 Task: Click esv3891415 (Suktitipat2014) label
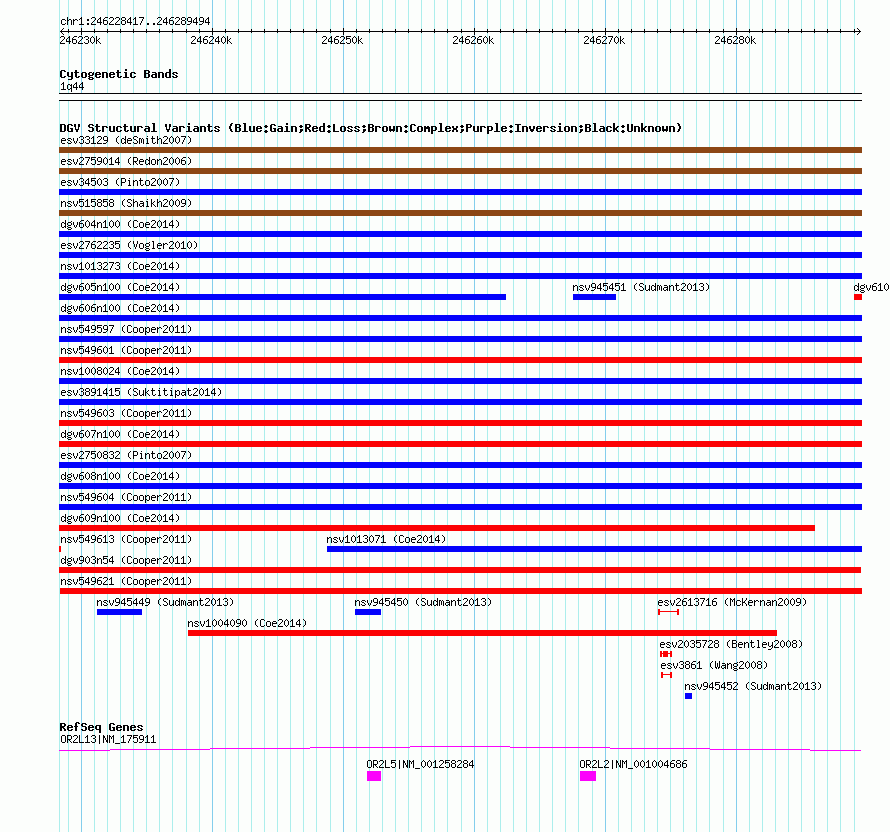tap(141, 392)
